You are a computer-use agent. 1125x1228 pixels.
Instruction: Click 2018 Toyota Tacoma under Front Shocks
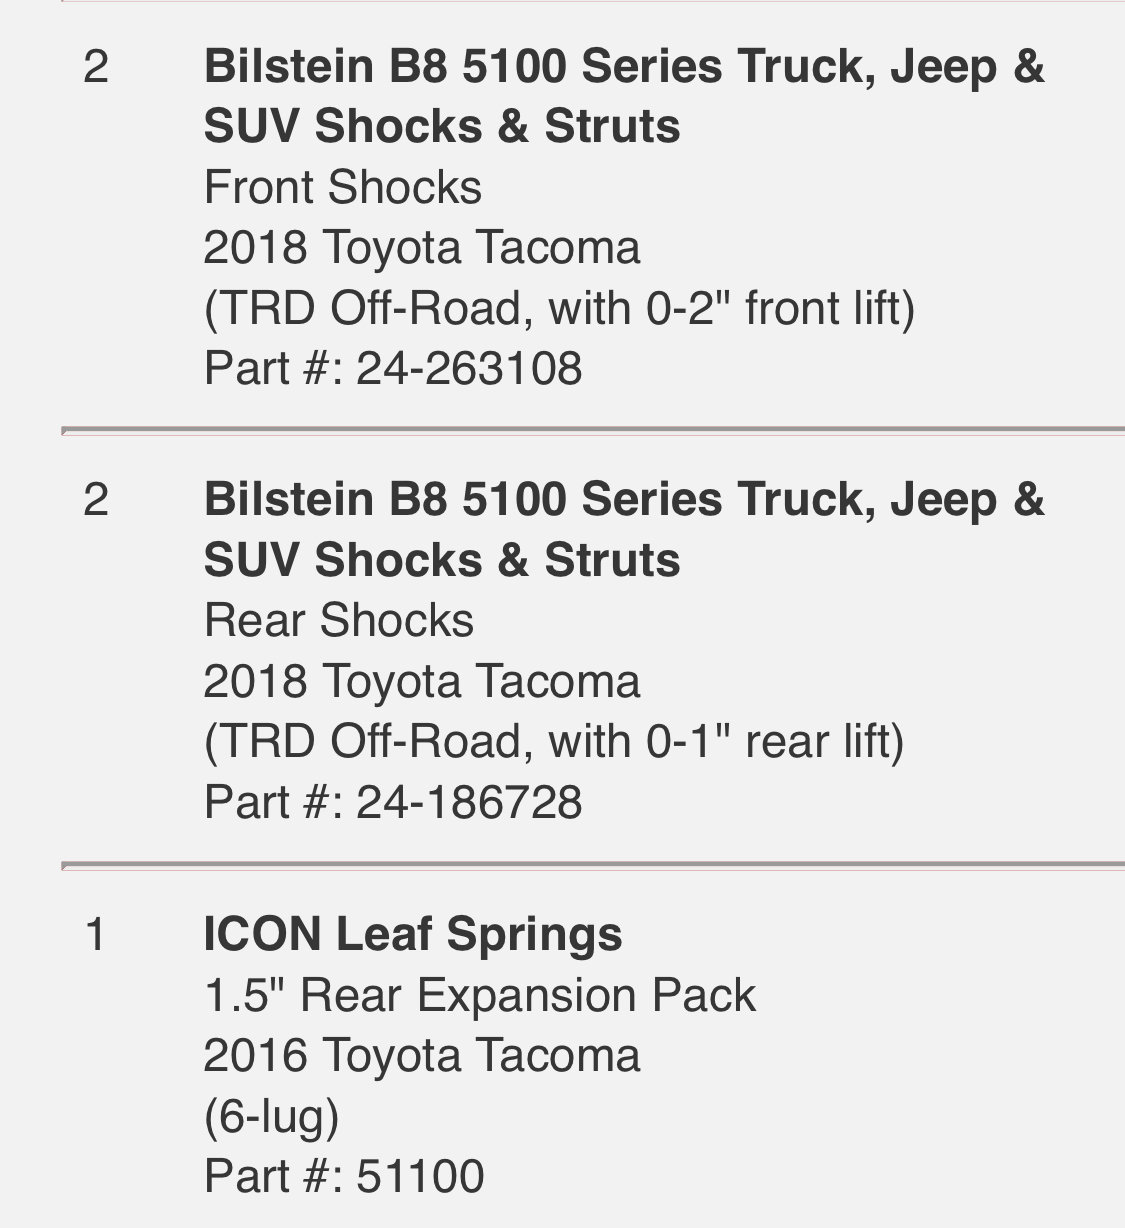pos(422,247)
